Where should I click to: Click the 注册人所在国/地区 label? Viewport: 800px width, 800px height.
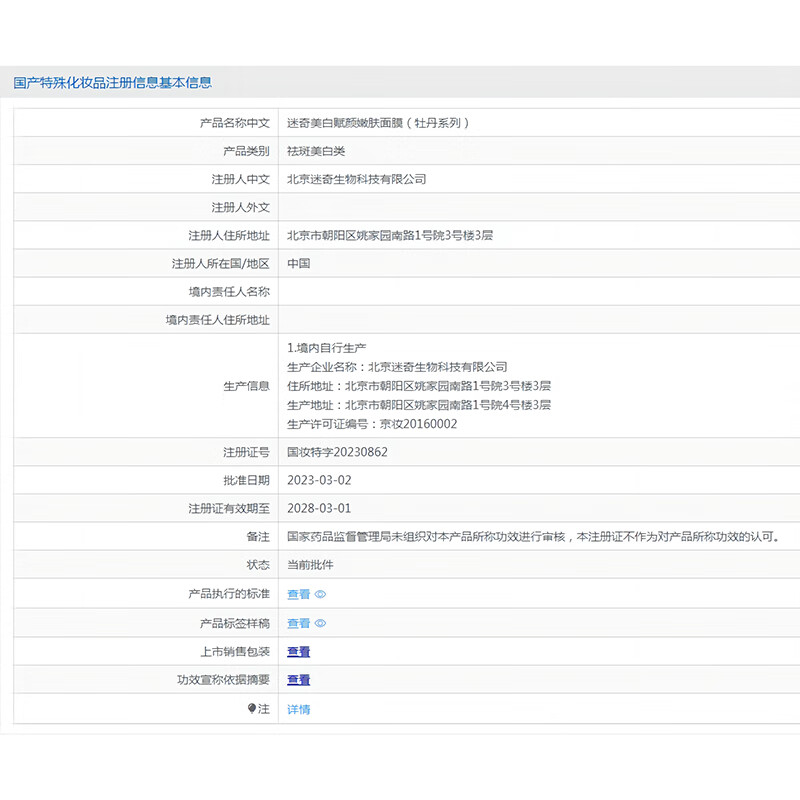(220, 263)
